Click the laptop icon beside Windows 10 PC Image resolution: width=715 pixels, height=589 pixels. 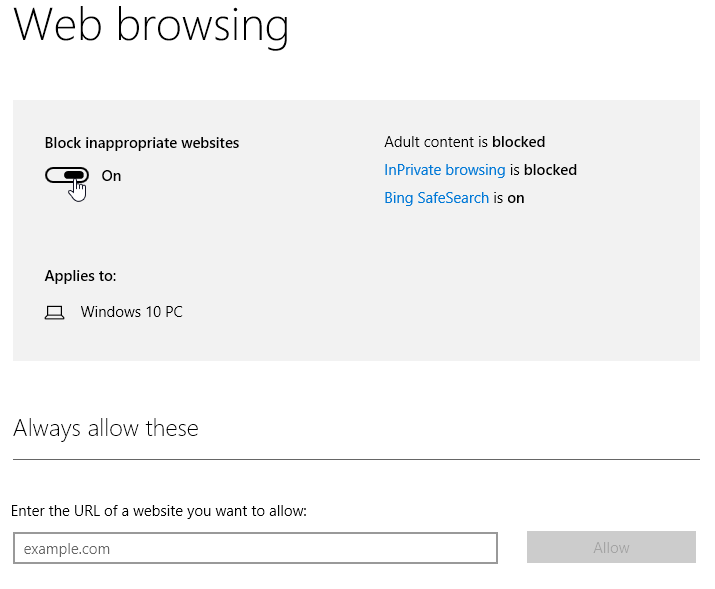[x=54, y=312]
